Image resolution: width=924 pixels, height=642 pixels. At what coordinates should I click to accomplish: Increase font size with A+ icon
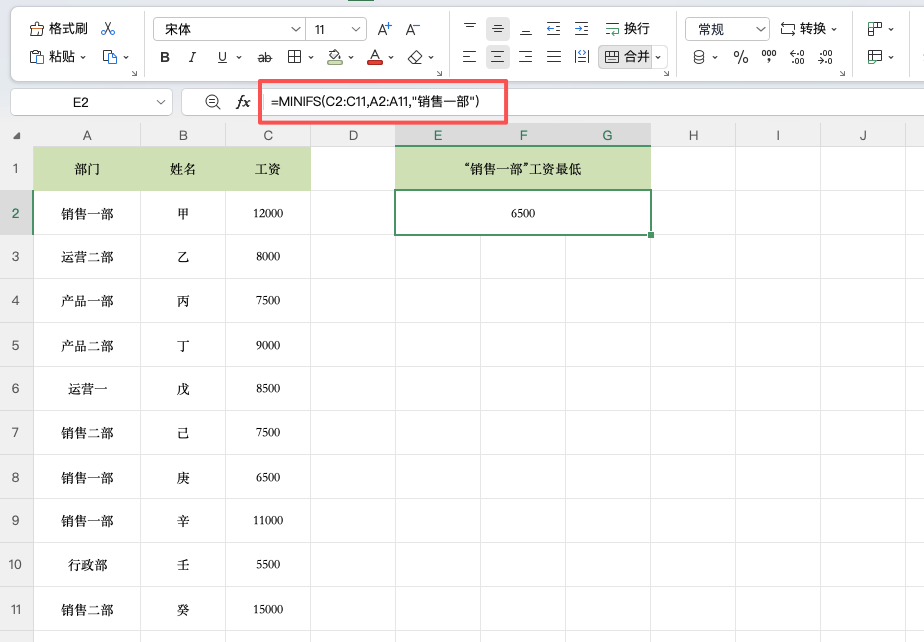(x=385, y=29)
